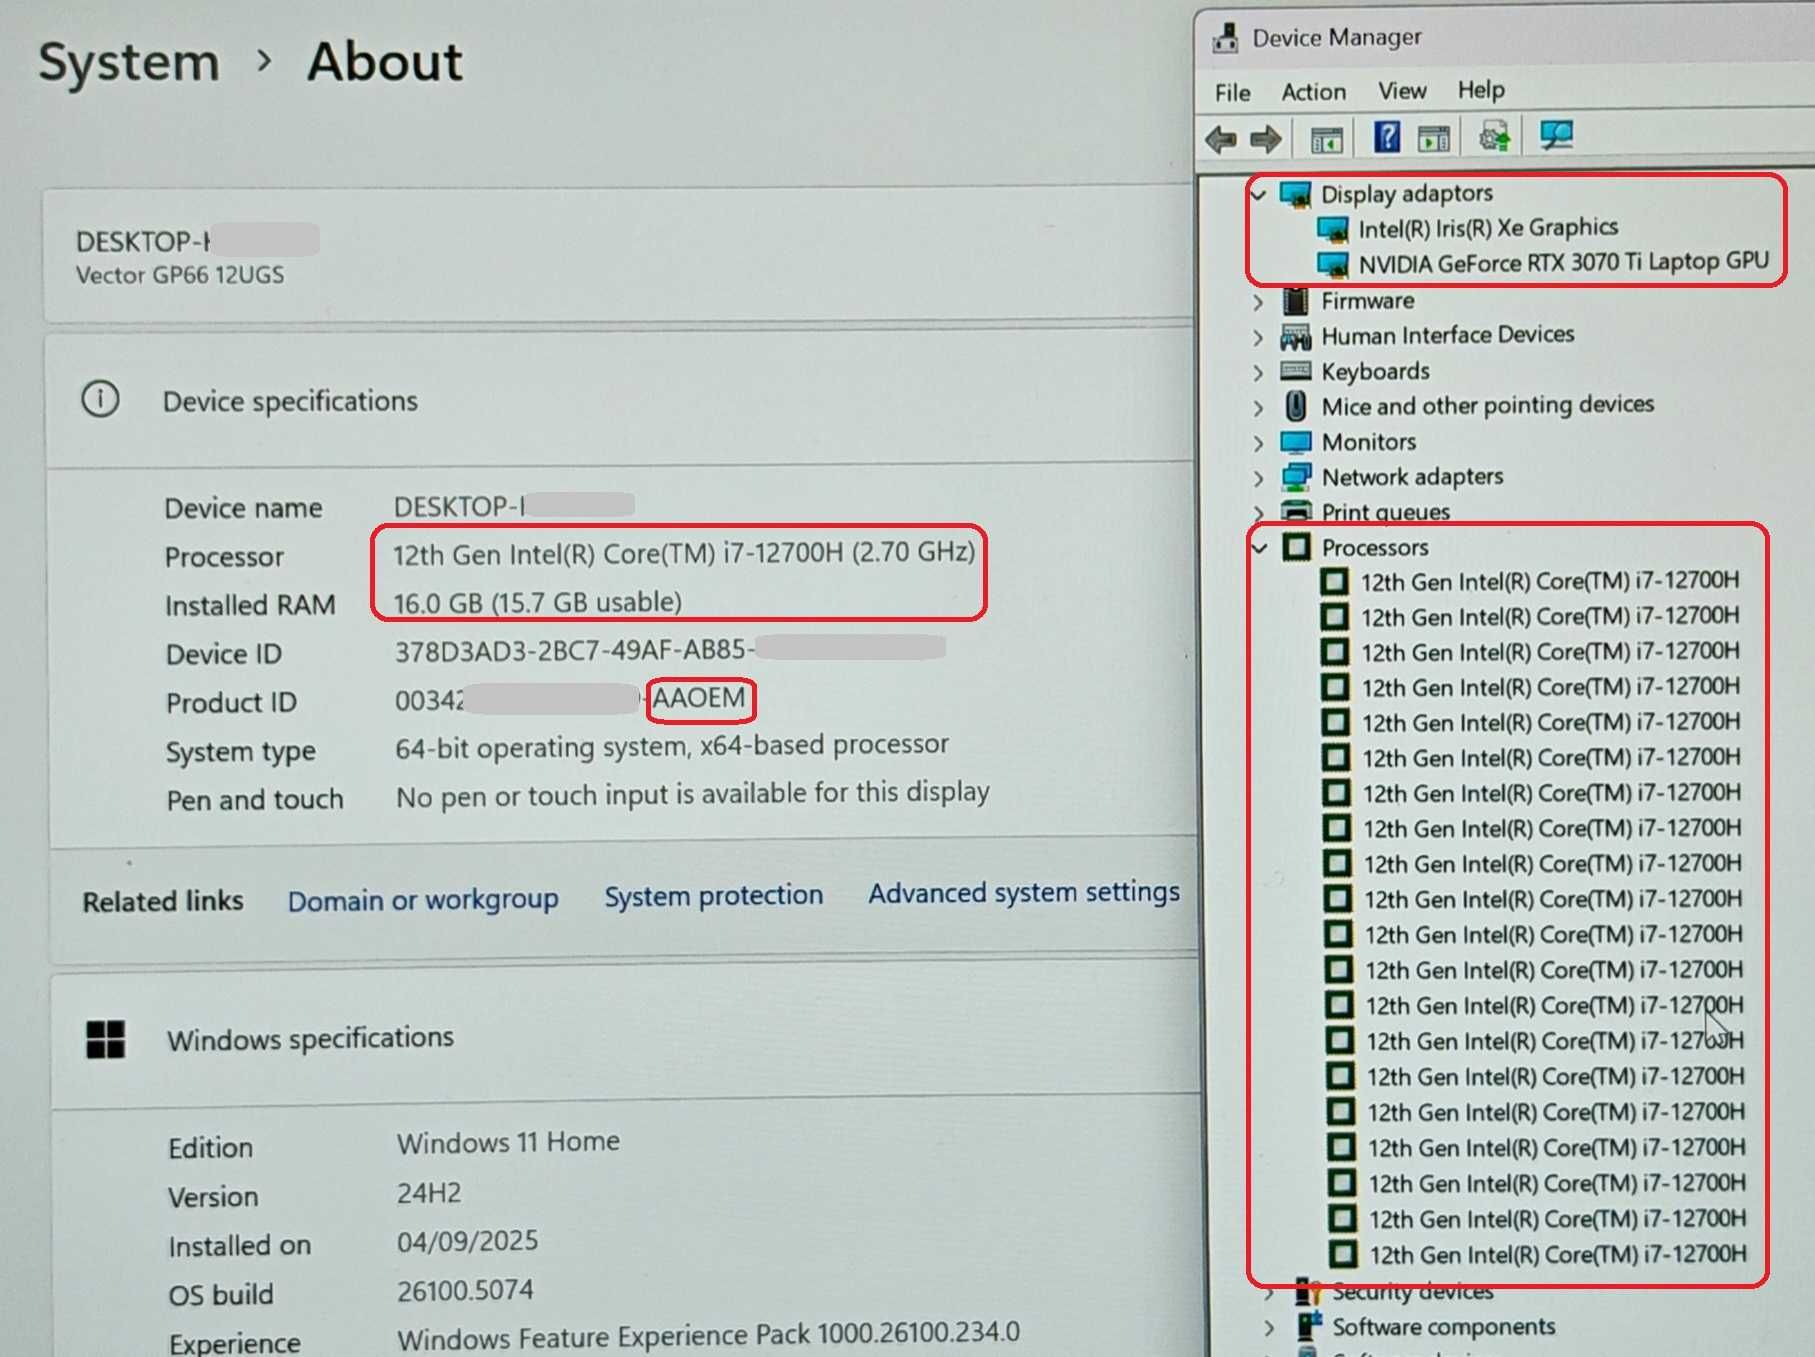Click the Update device driver toolbar icon
The height and width of the screenshot is (1357, 1815).
(1494, 136)
